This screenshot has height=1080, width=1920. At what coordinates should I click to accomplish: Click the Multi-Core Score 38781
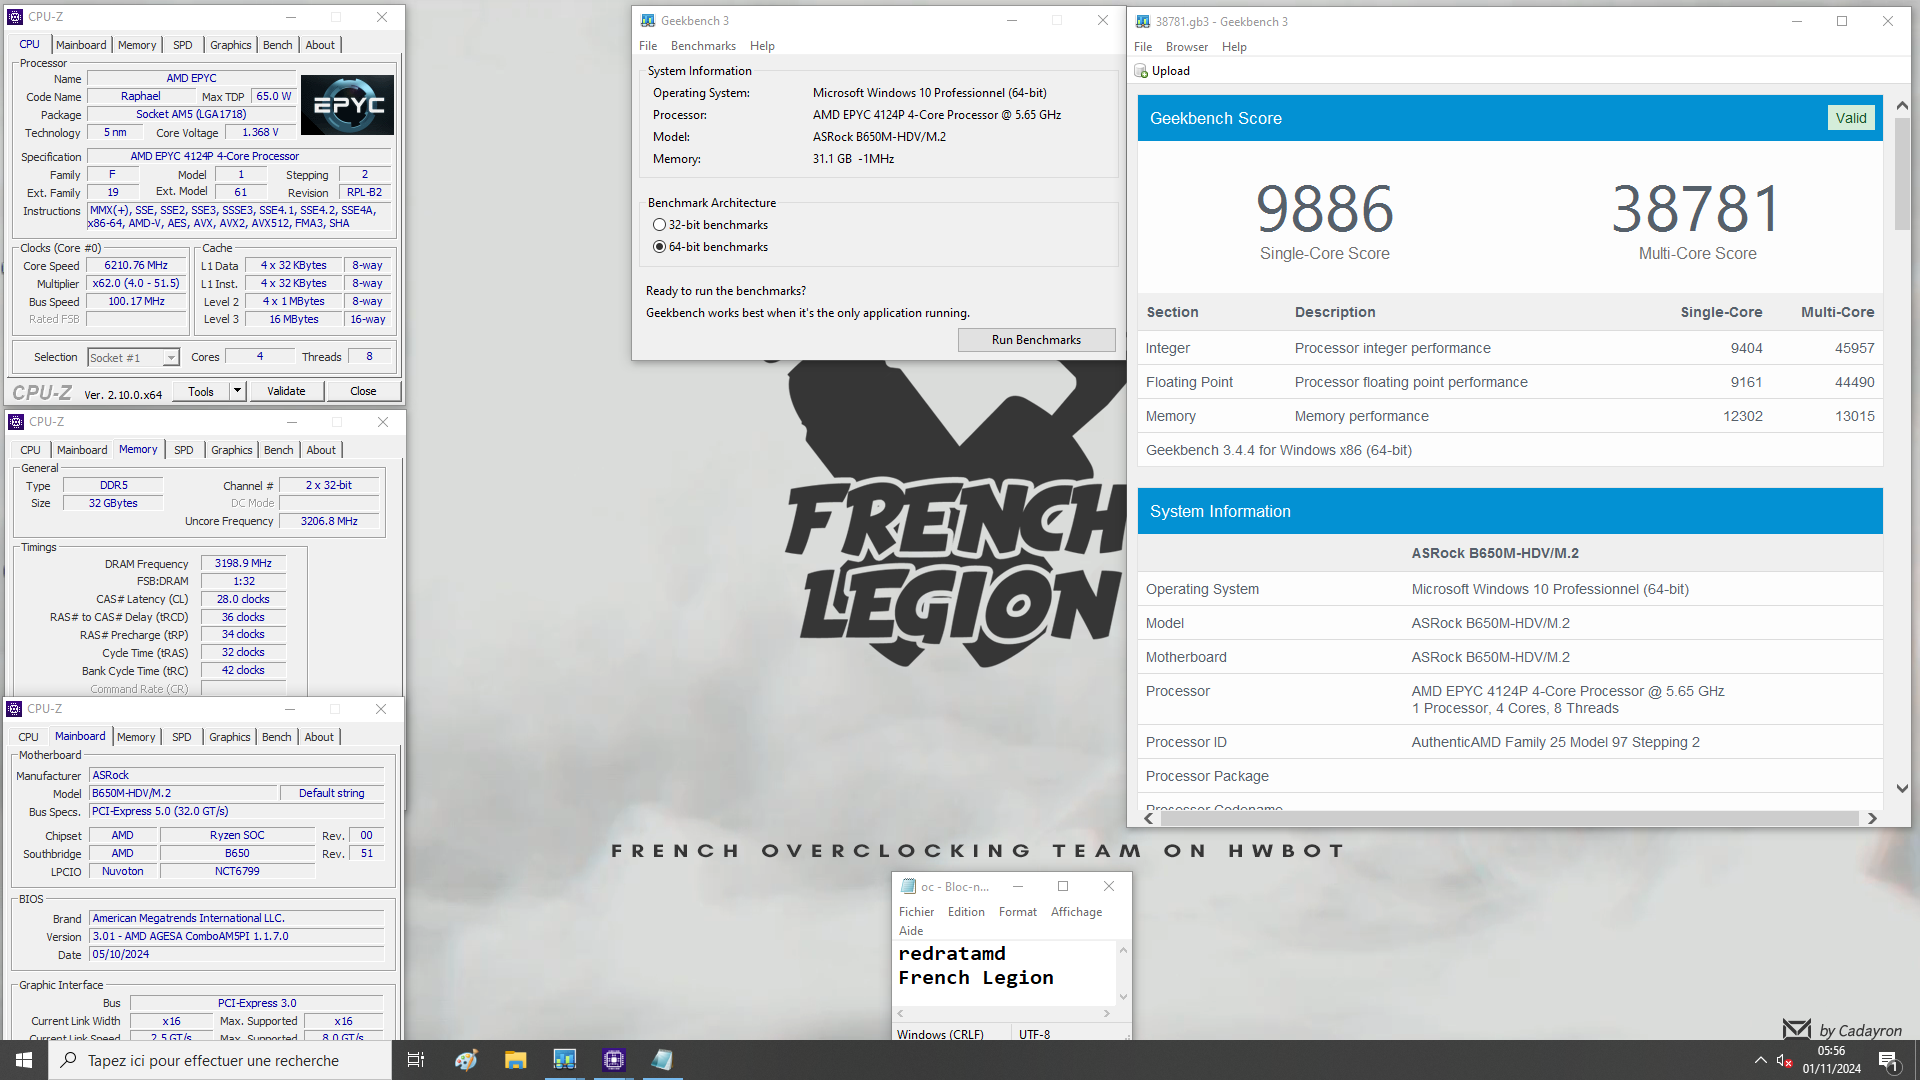coord(1696,209)
